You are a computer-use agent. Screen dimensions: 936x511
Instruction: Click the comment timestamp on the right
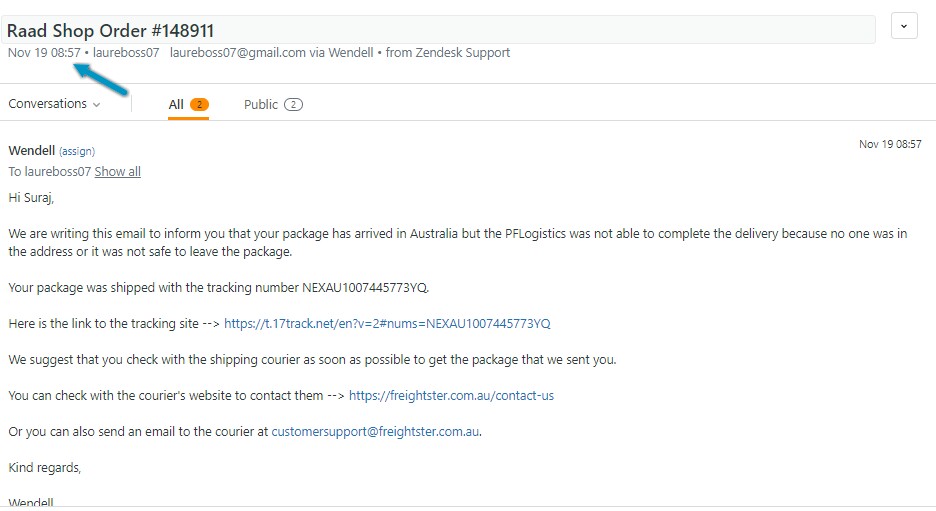click(890, 145)
